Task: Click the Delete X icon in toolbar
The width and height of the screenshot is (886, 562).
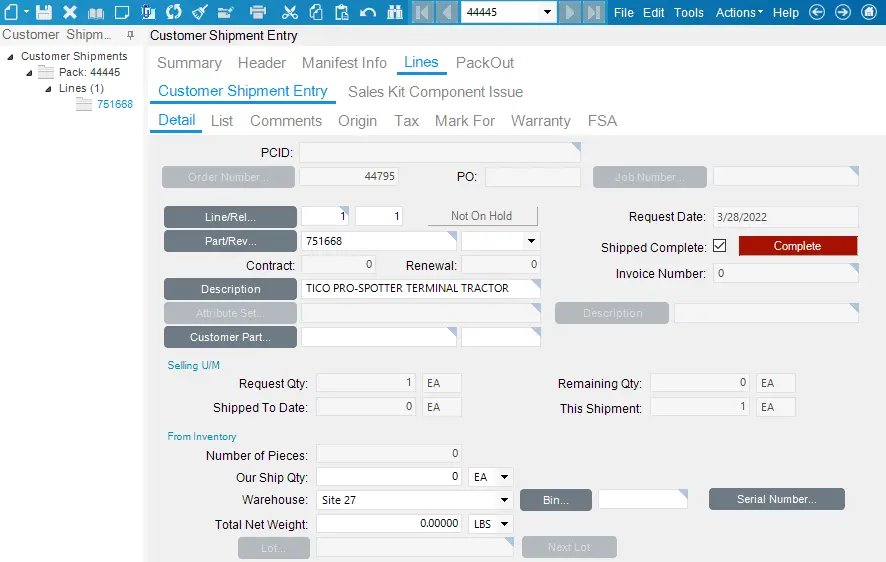Action: click(x=70, y=13)
